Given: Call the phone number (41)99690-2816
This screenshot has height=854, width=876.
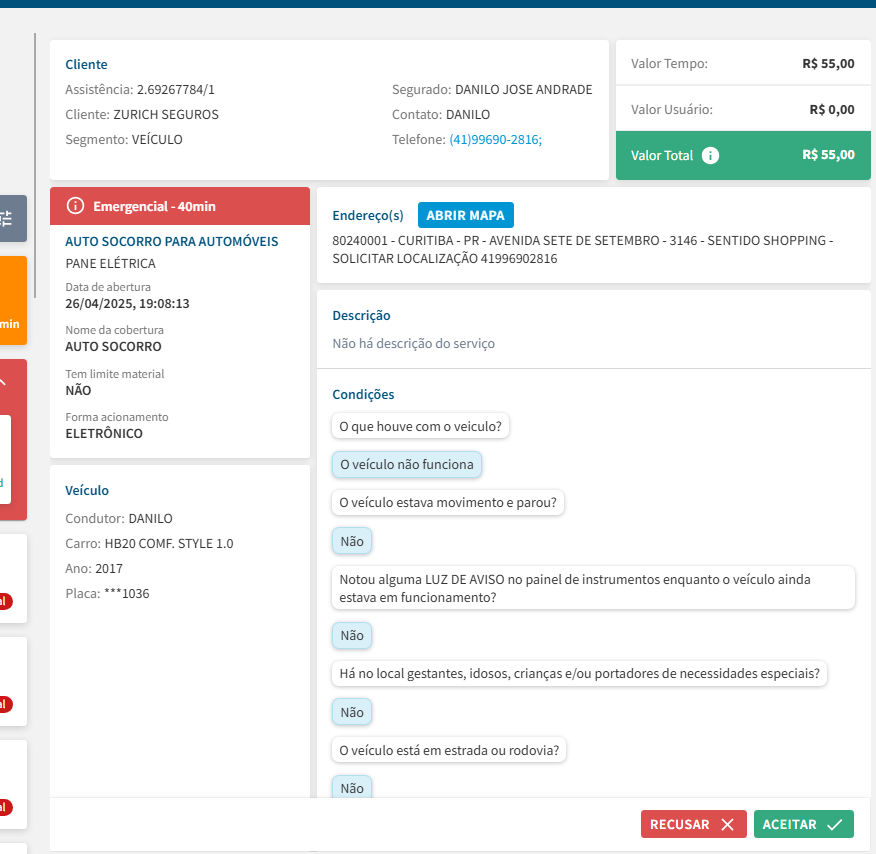Looking at the screenshot, I should tap(495, 140).
